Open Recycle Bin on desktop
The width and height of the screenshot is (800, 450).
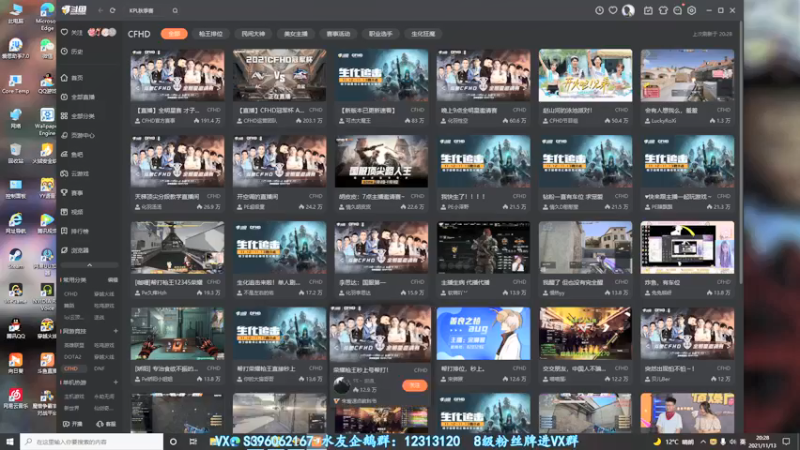(x=15, y=153)
